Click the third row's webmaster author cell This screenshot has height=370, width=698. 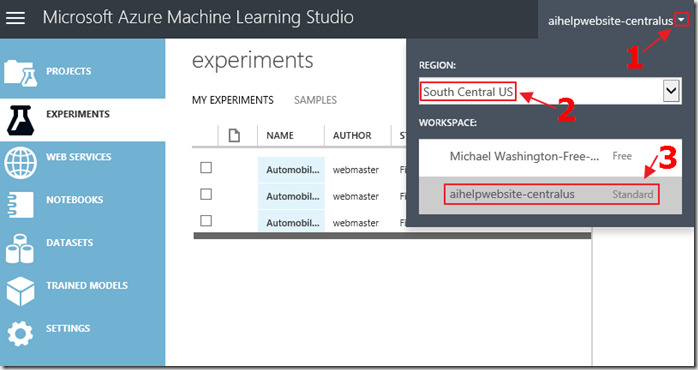pos(356,223)
